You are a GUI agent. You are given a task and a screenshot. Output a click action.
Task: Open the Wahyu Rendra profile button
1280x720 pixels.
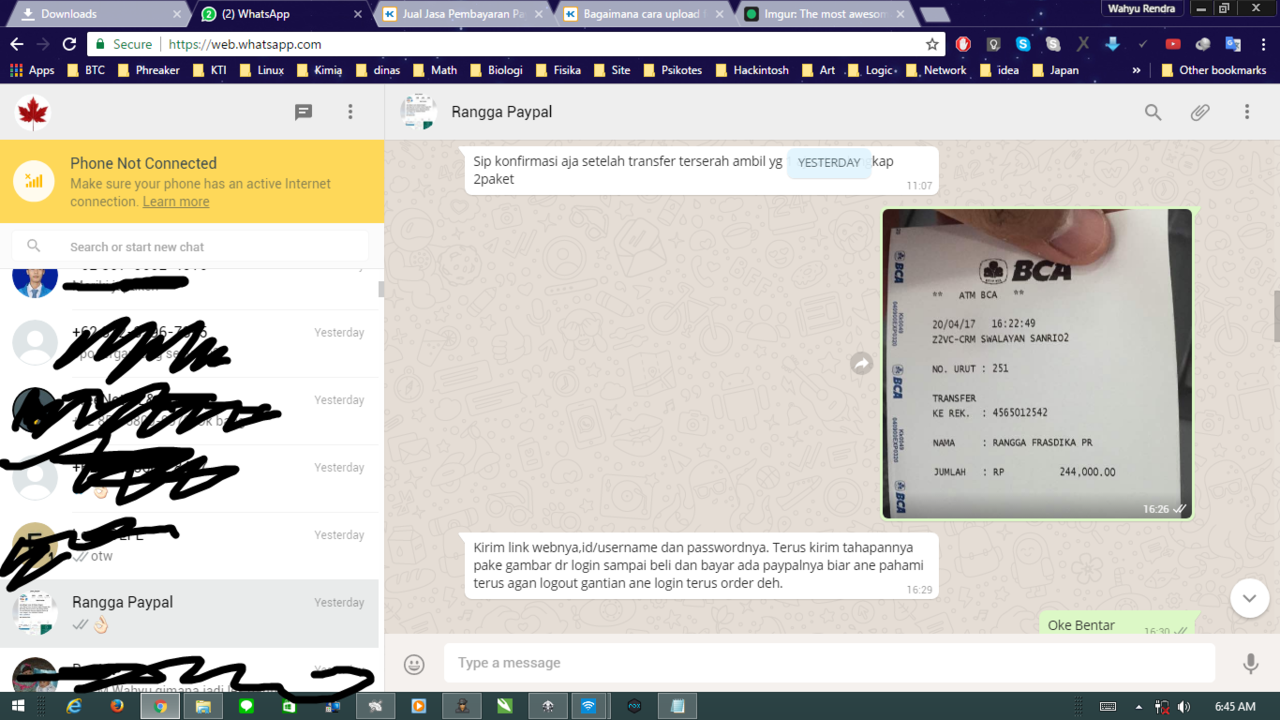(x=1140, y=9)
